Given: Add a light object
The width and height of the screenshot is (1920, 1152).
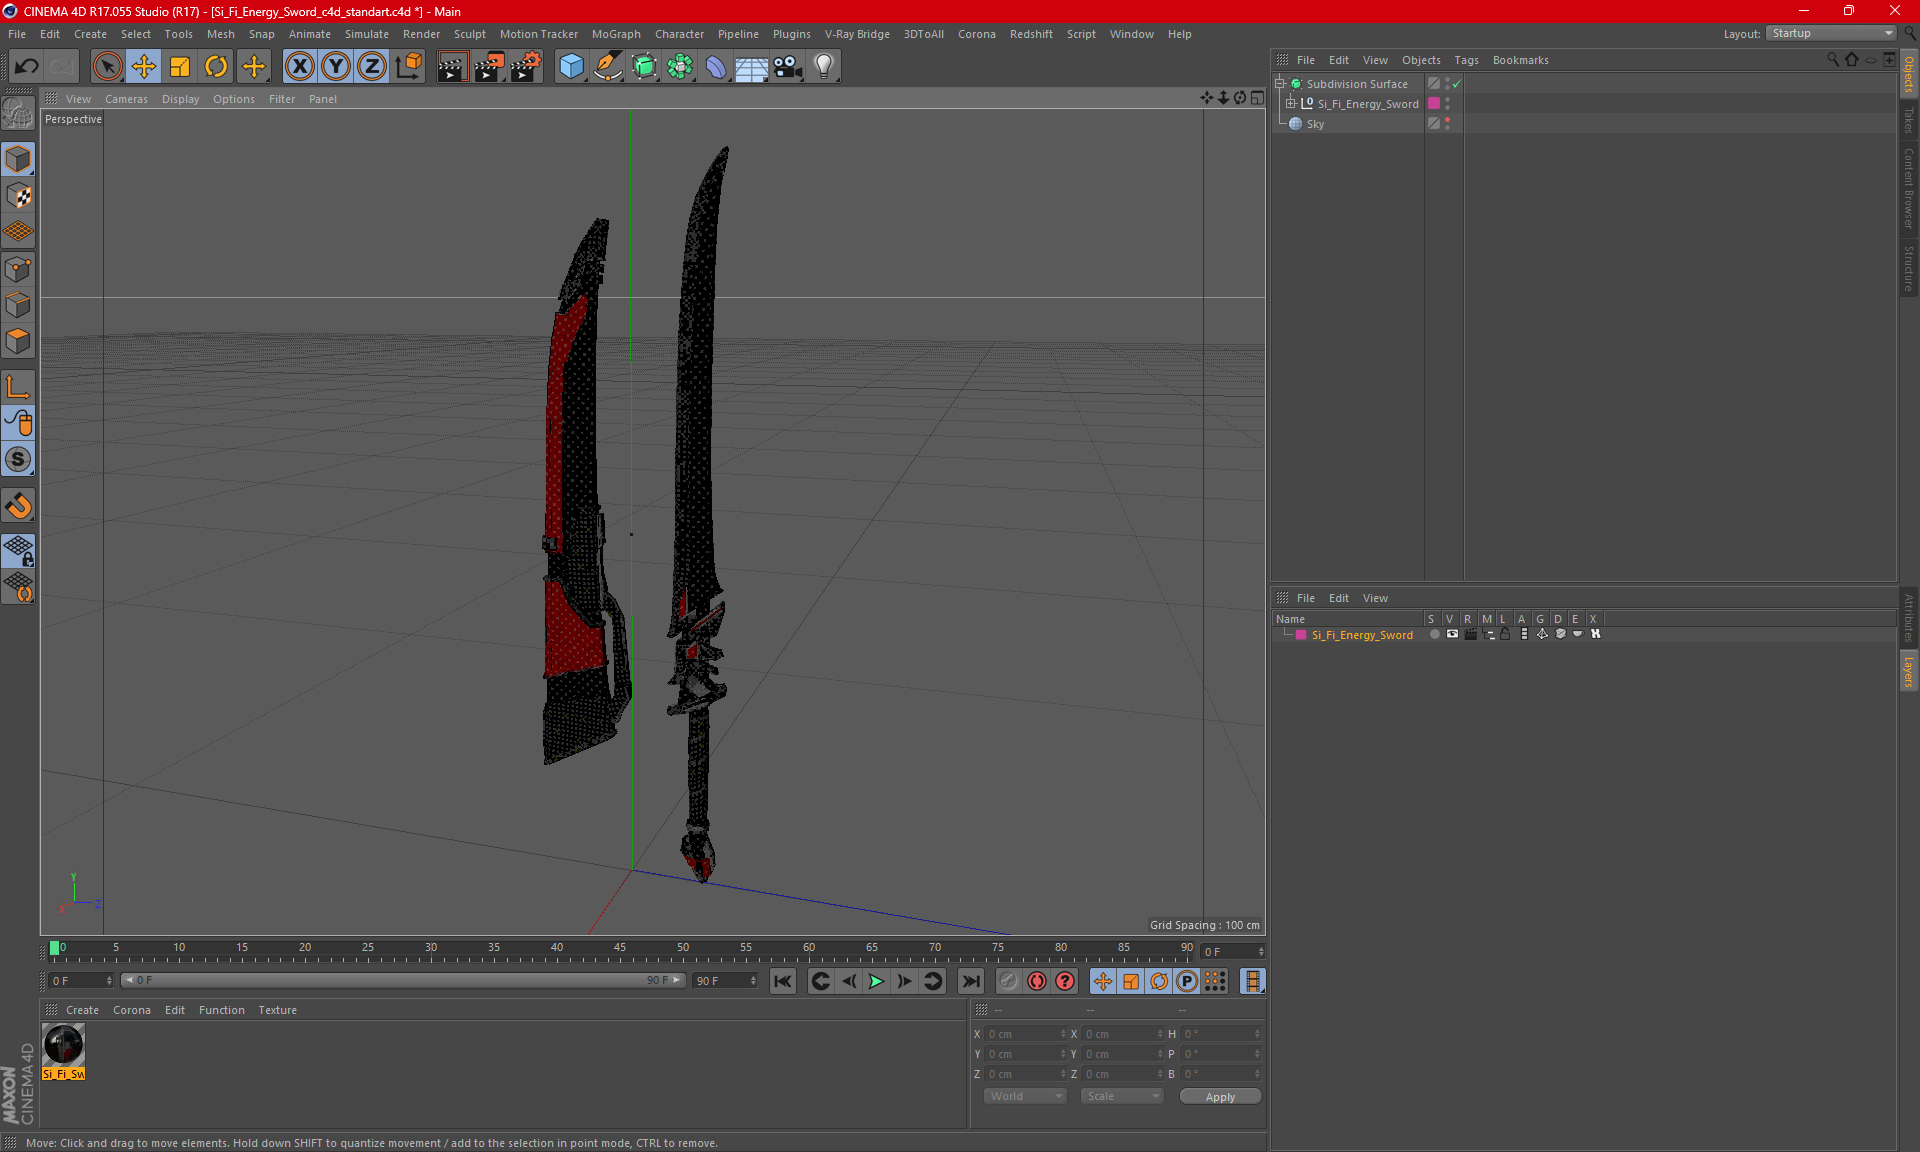Looking at the screenshot, I should [x=824, y=67].
